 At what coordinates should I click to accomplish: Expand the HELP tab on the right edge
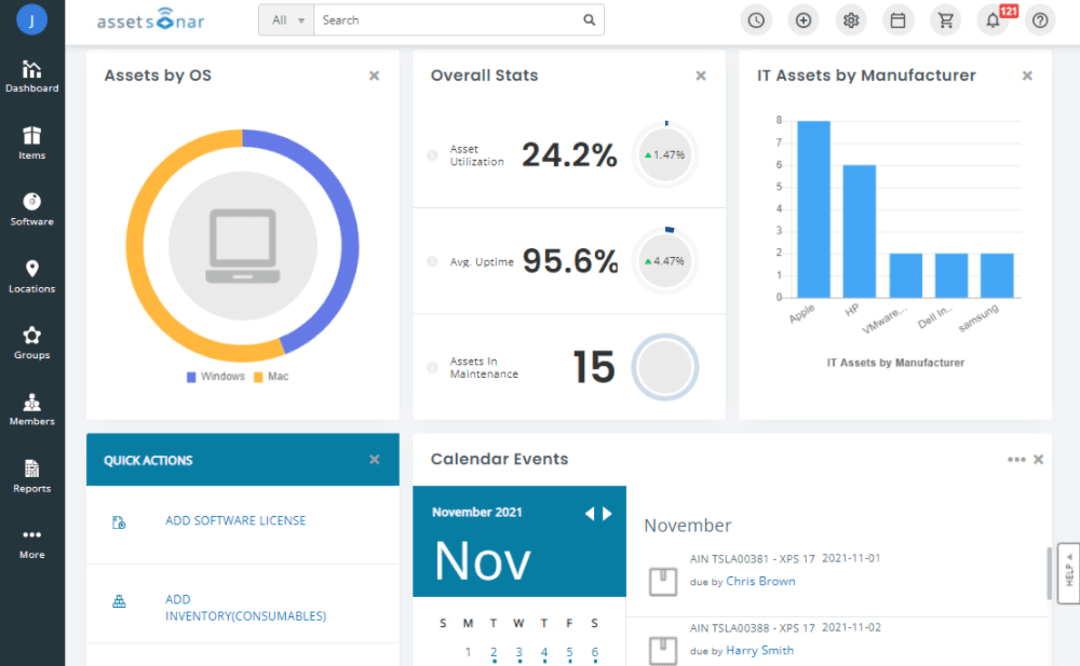click(1068, 573)
